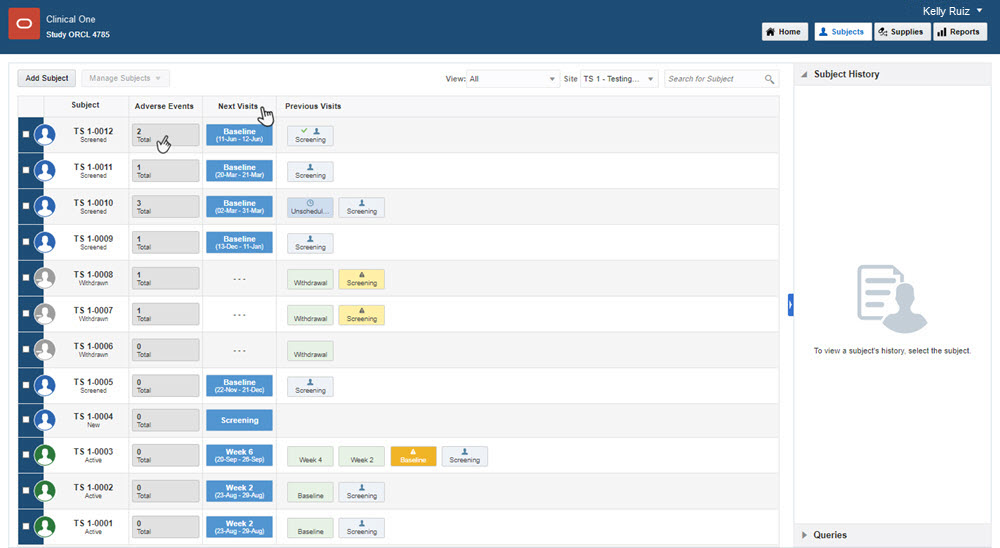The height and width of the screenshot is (548, 1000).
Task: Select checkbox for subject TS 1-0005
Action: pyautogui.click(x=26, y=385)
